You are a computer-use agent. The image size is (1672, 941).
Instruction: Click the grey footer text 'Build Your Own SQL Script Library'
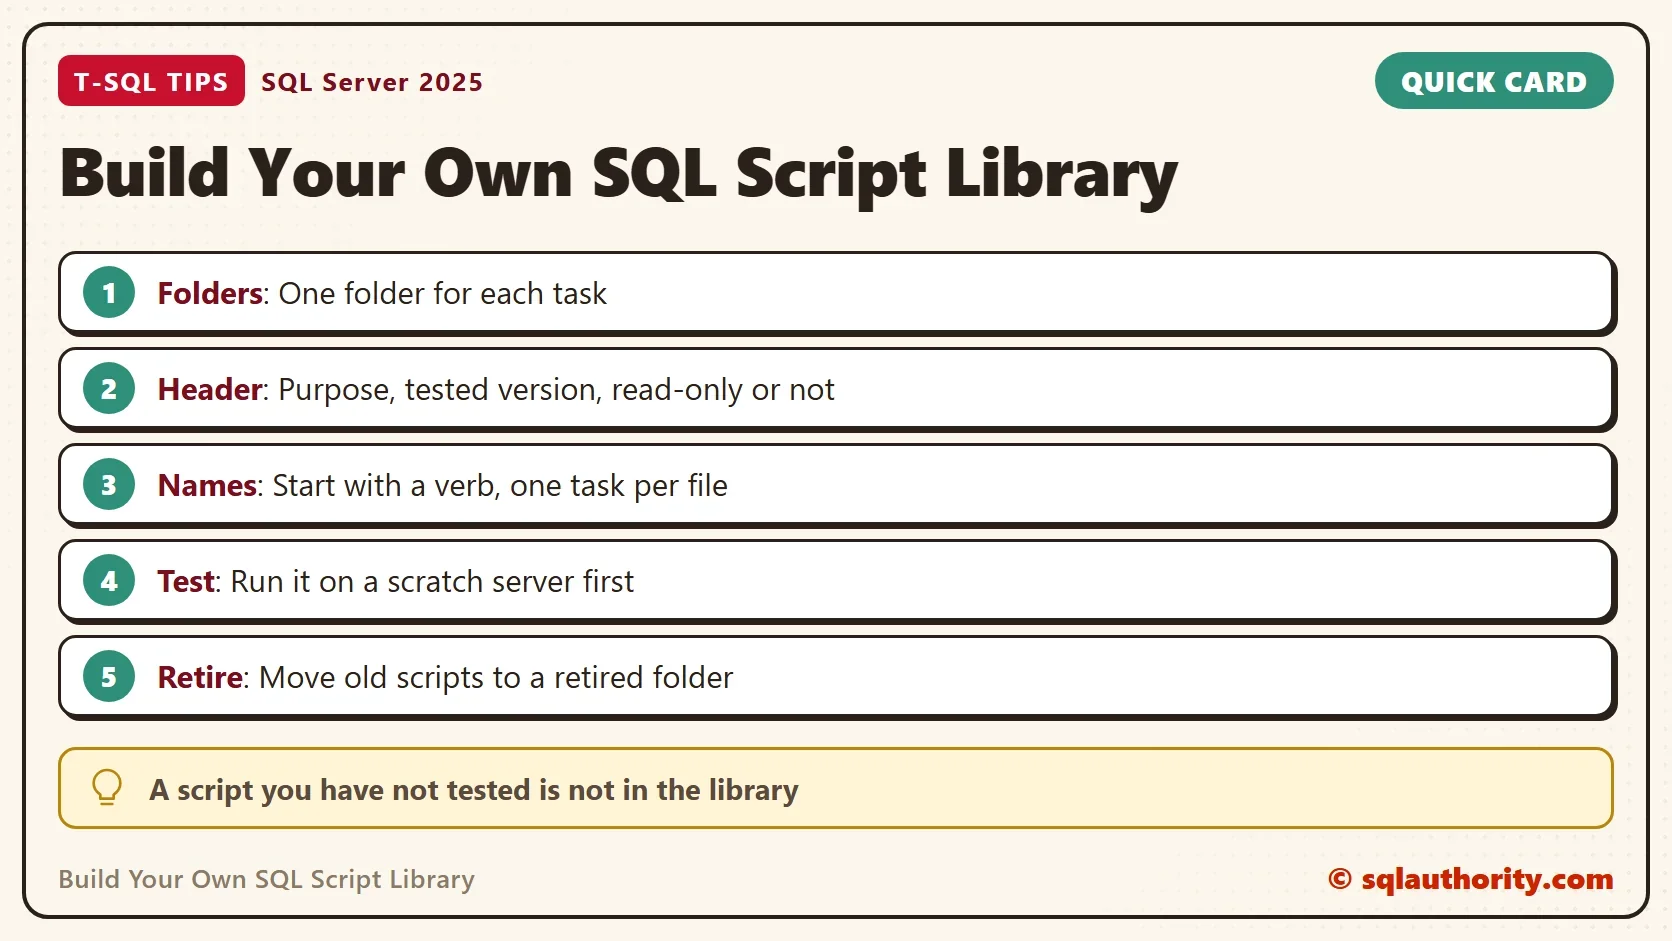[x=266, y=879]
